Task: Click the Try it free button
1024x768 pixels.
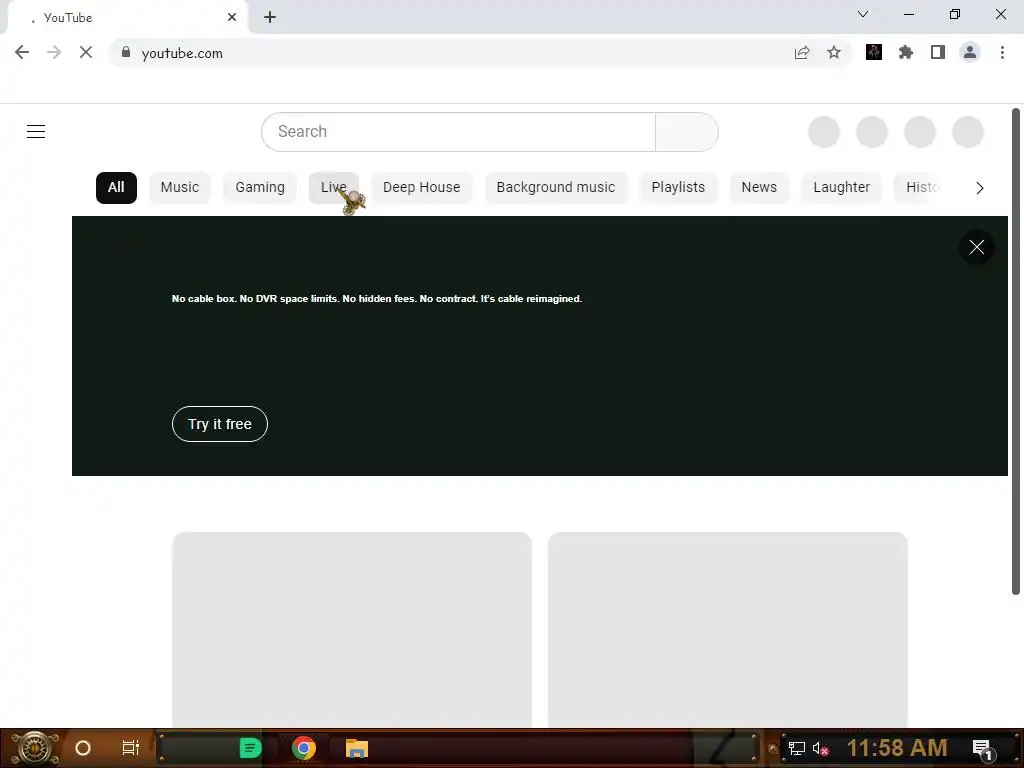Action: pos(220,424)
